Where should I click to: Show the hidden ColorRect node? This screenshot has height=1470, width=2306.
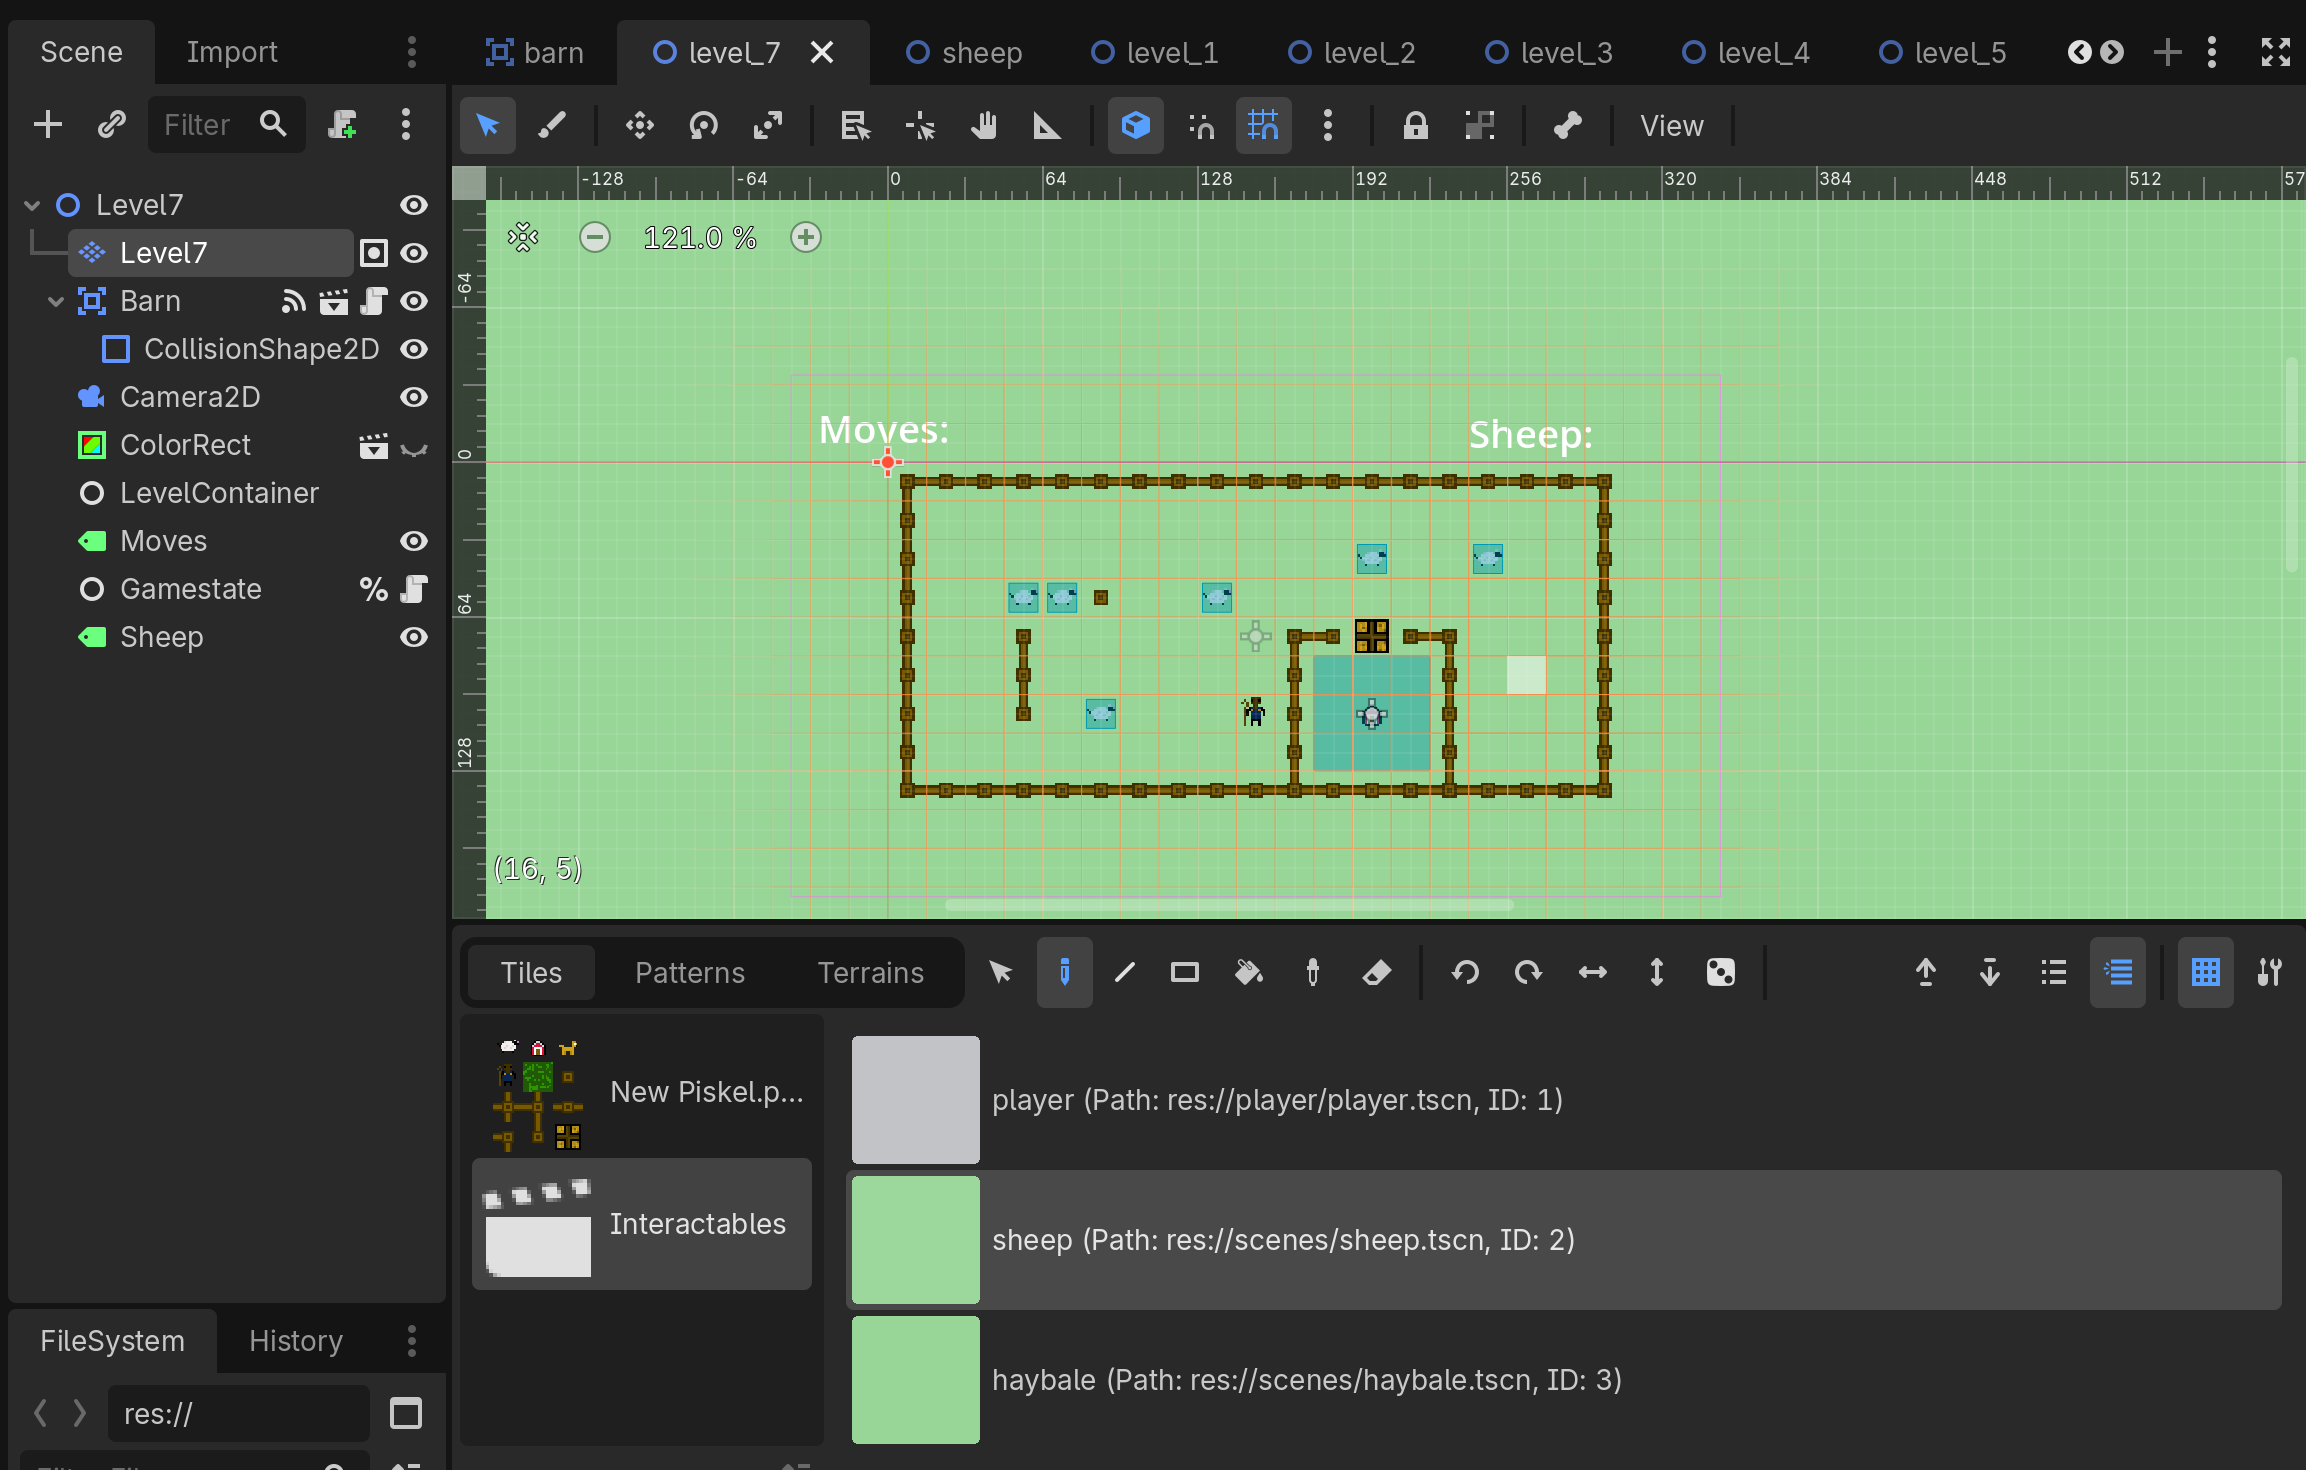(414, 446)
